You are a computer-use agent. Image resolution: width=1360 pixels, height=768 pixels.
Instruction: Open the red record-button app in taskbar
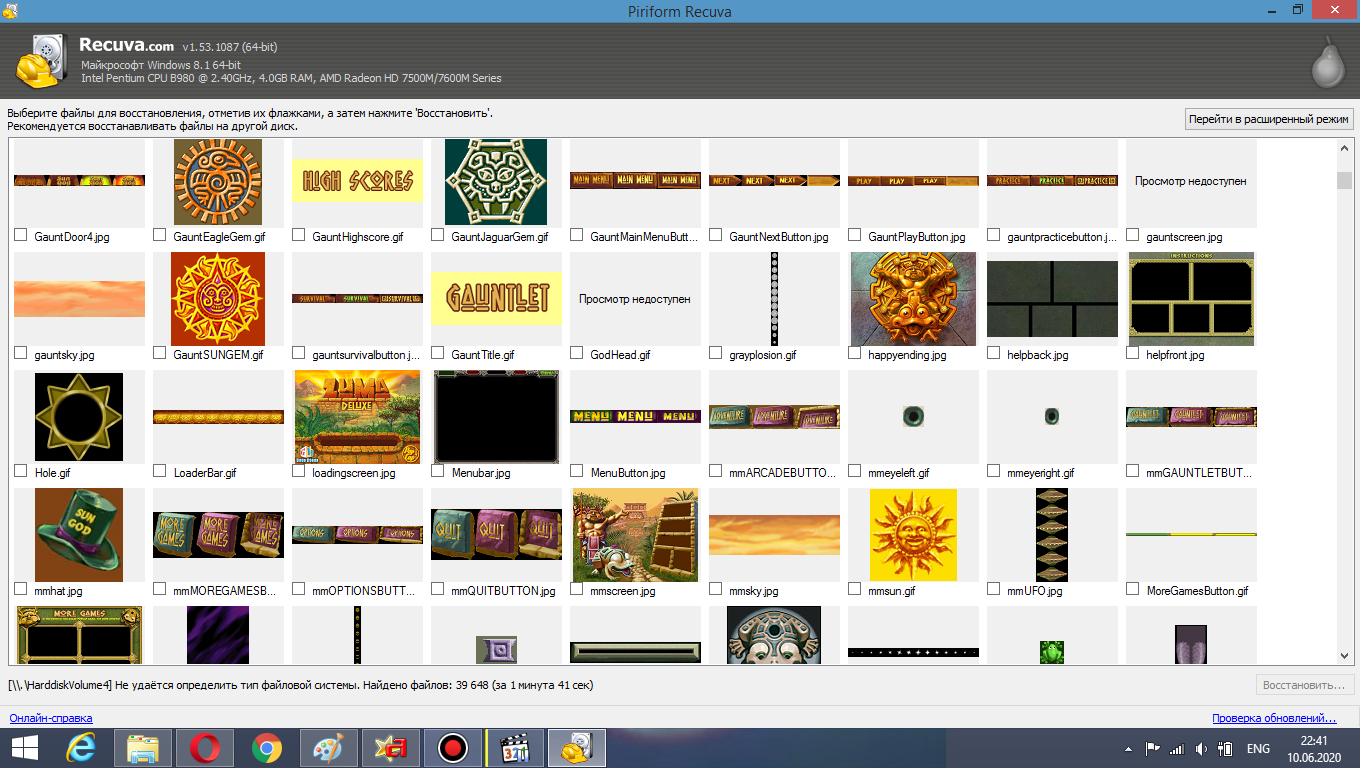tap(453, 747)
